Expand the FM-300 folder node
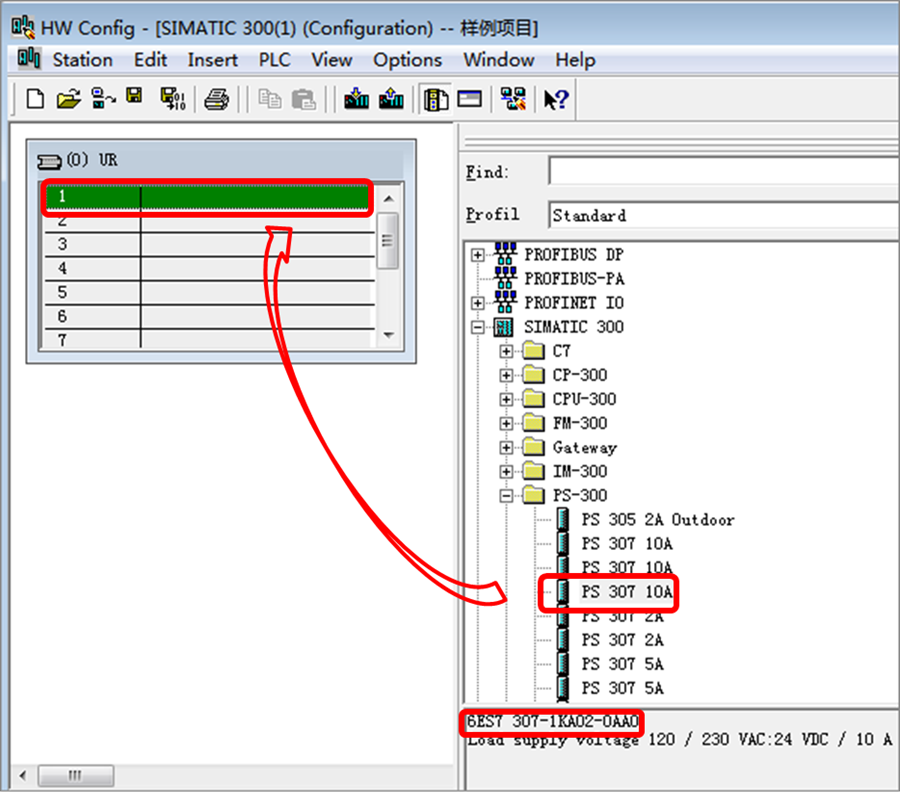 coord(506,424)
